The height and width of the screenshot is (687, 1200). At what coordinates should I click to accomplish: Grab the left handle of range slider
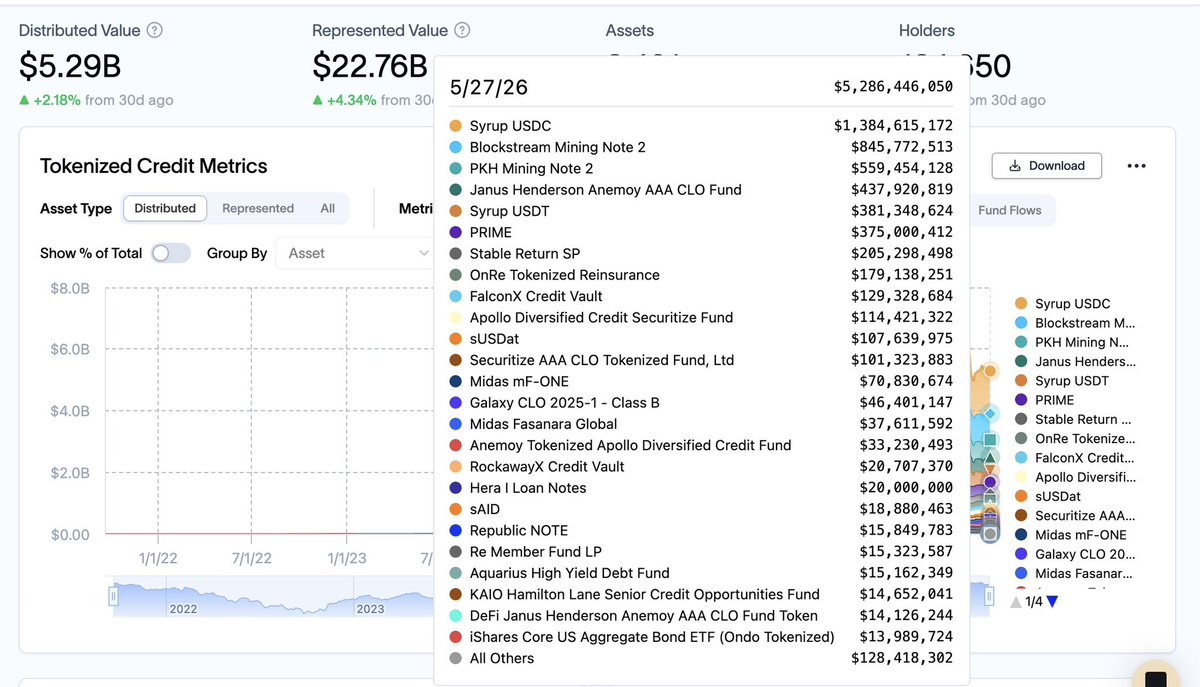coord(113,597)
